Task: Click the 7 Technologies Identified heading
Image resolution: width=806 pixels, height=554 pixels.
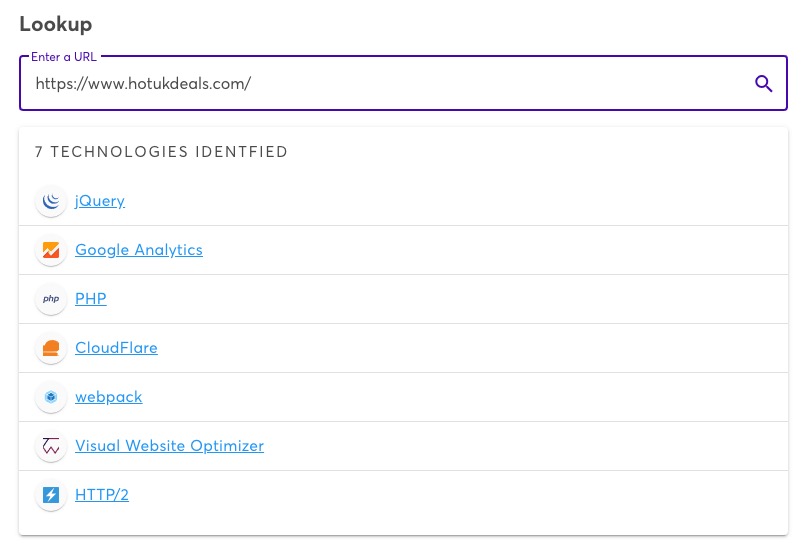Action: (161, 152)
